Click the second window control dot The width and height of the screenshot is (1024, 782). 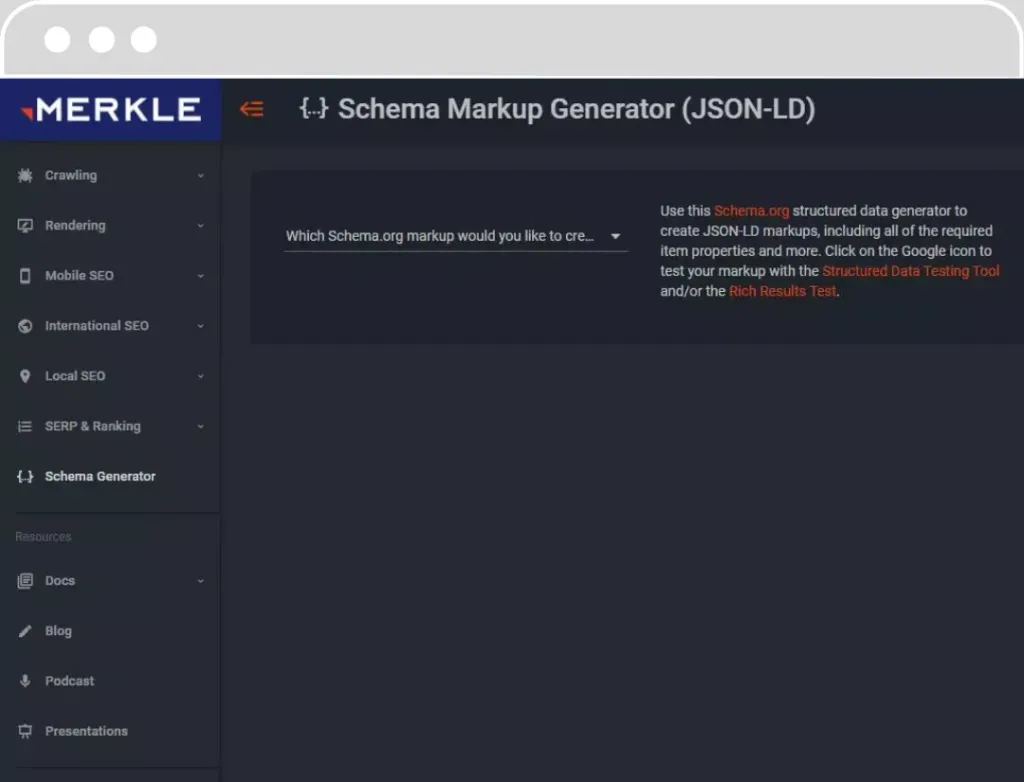tap(101, 39)
